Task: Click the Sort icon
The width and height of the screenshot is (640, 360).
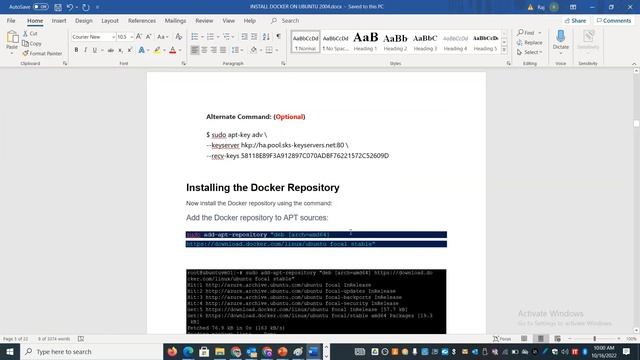Action: click(x=266, y=37)
